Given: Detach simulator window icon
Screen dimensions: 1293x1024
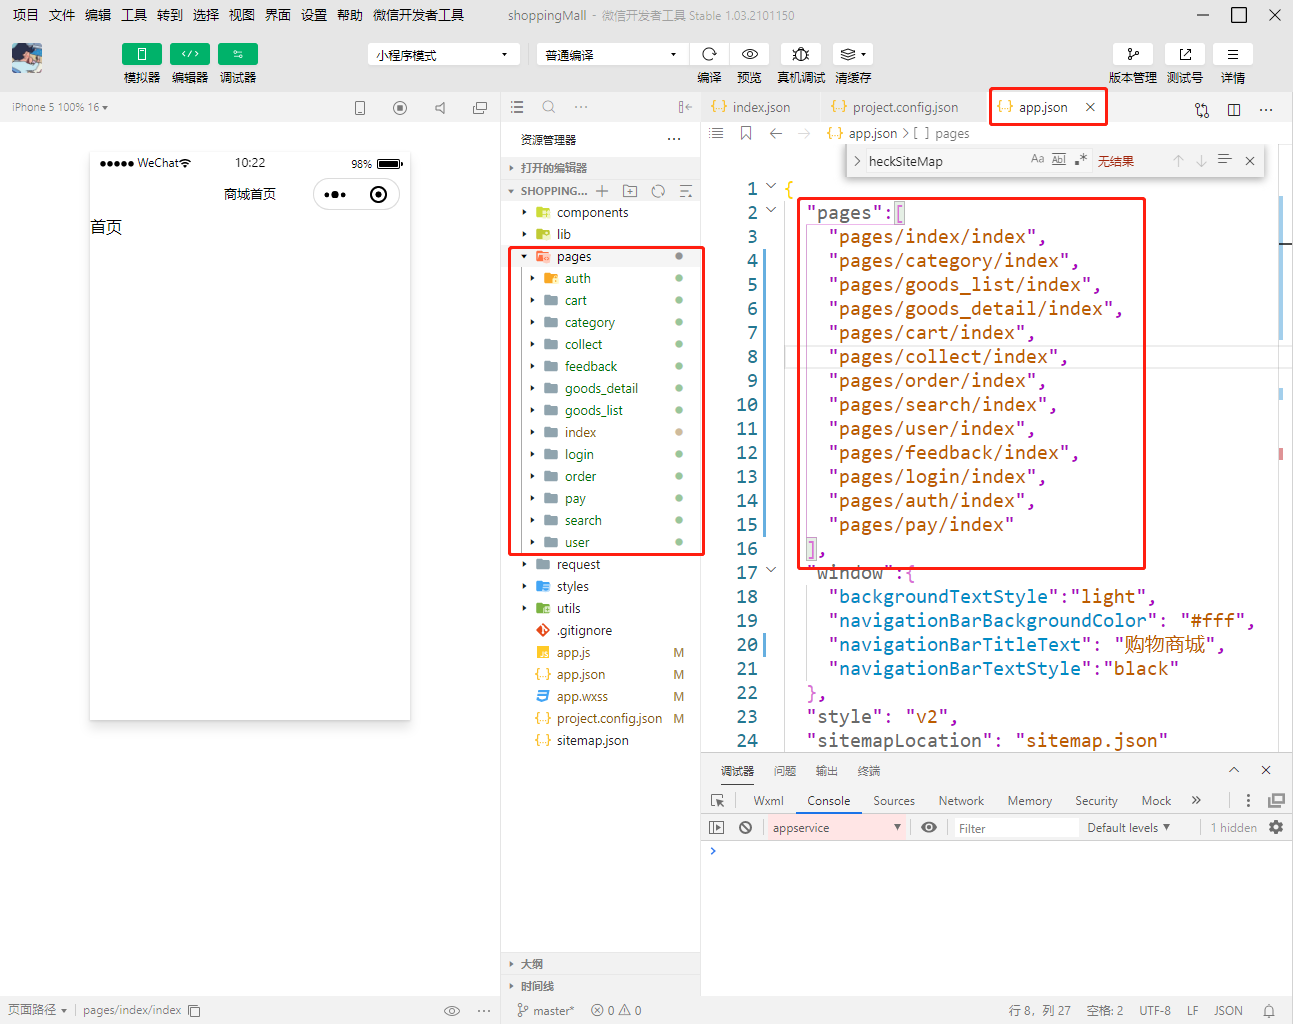Looking at the screenshot, I should tap(480, 108).
